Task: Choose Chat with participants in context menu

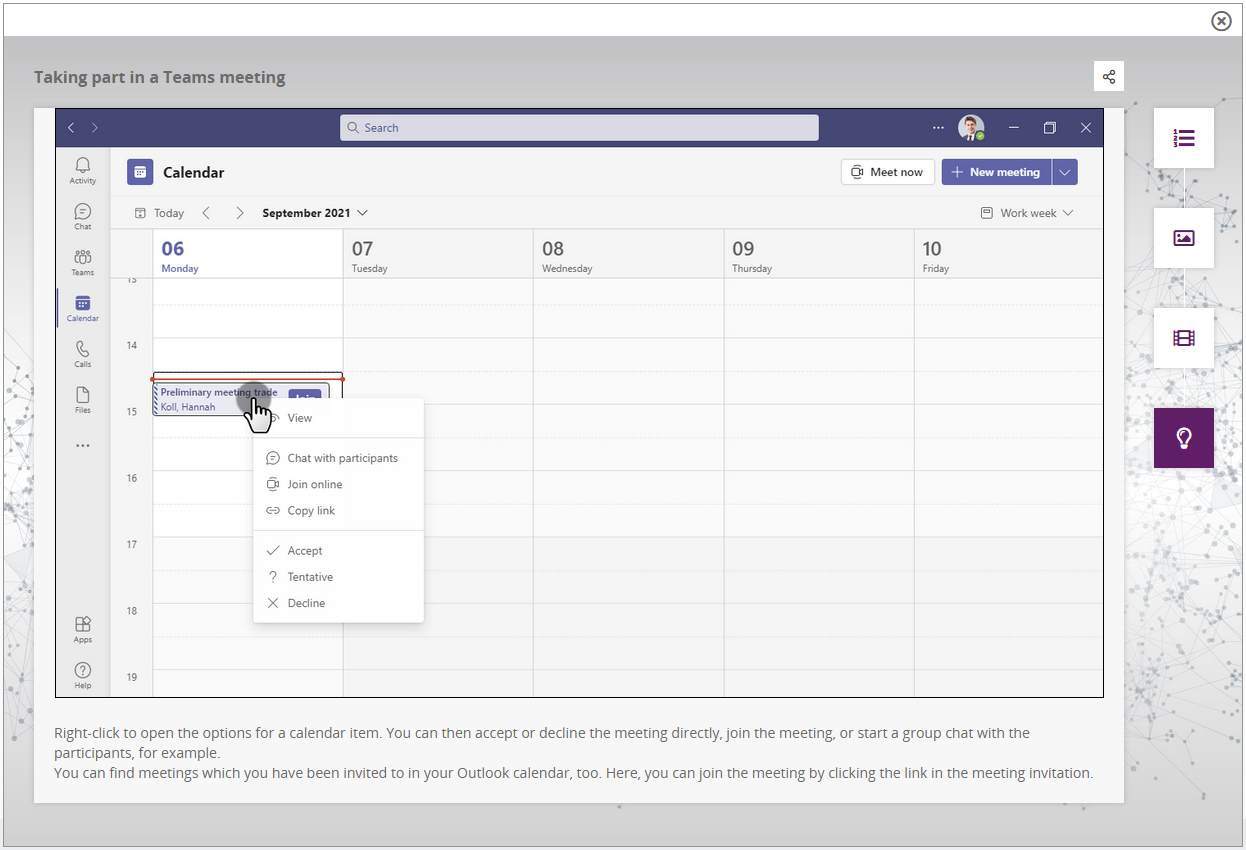Action: (339, 458)
